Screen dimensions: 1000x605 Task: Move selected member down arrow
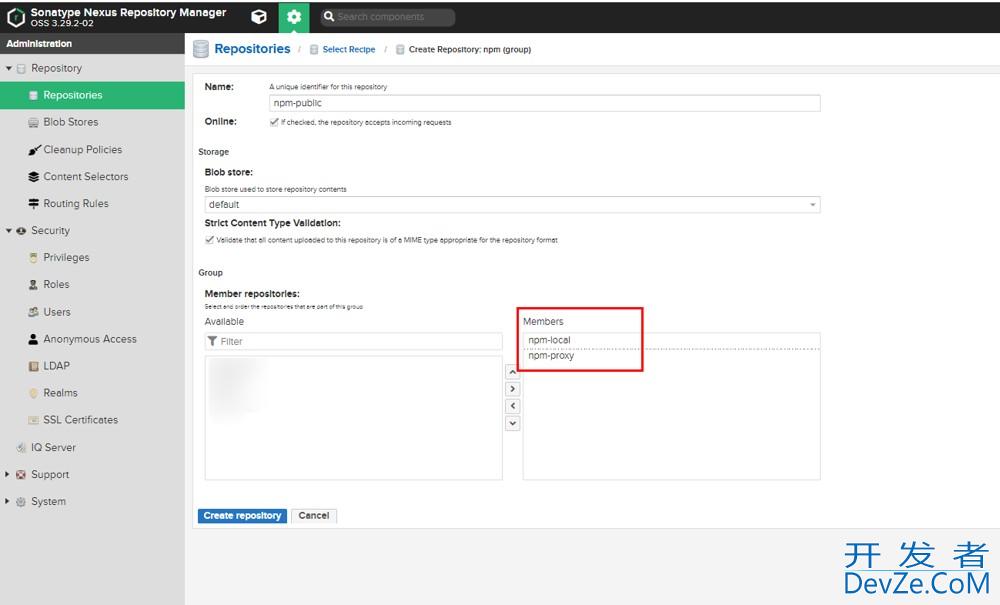512,423
